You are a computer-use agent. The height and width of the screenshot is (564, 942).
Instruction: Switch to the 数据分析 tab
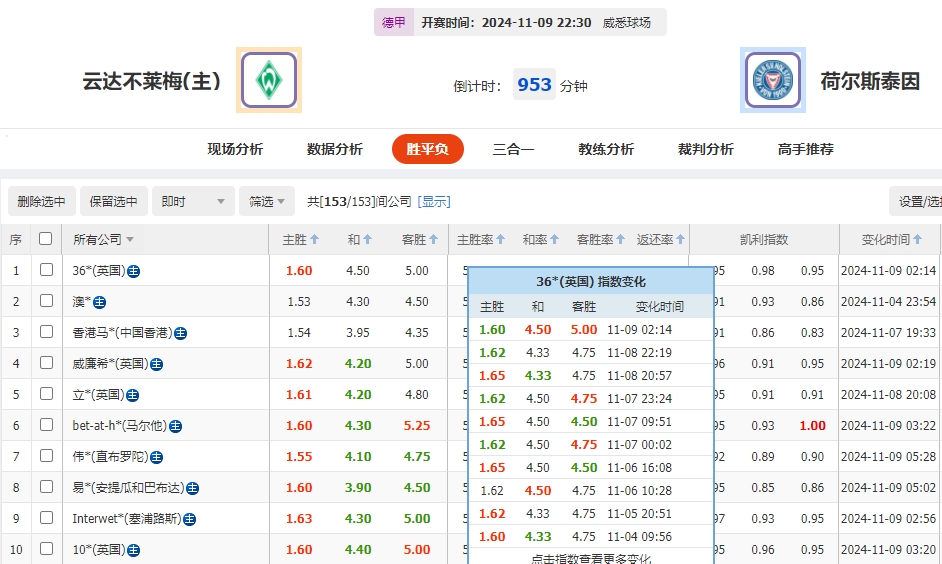coord(334,149)
